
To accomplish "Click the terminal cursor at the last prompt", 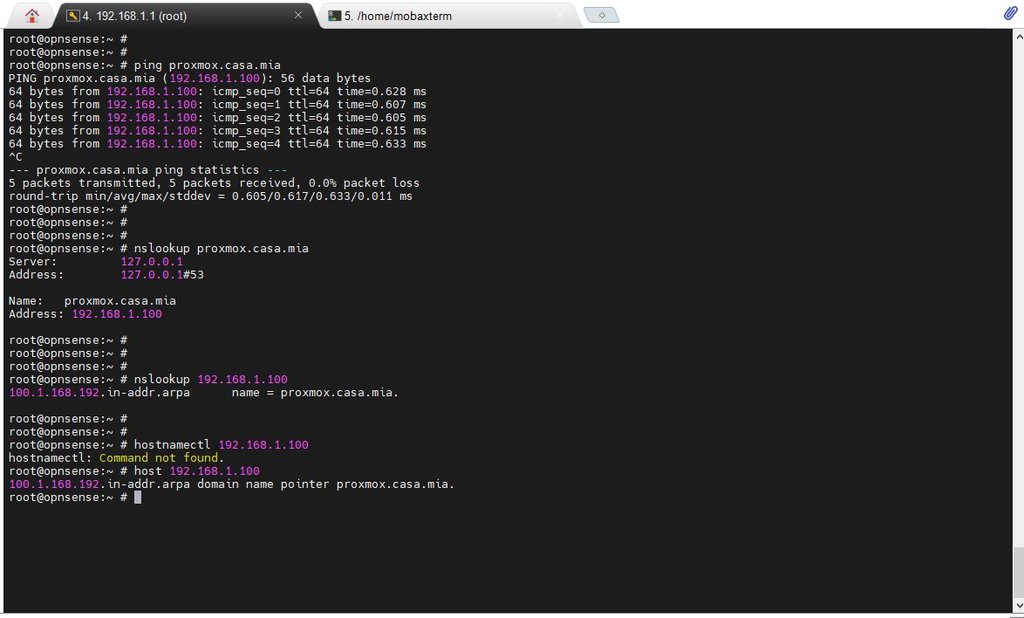I will (x=138, y=497).
